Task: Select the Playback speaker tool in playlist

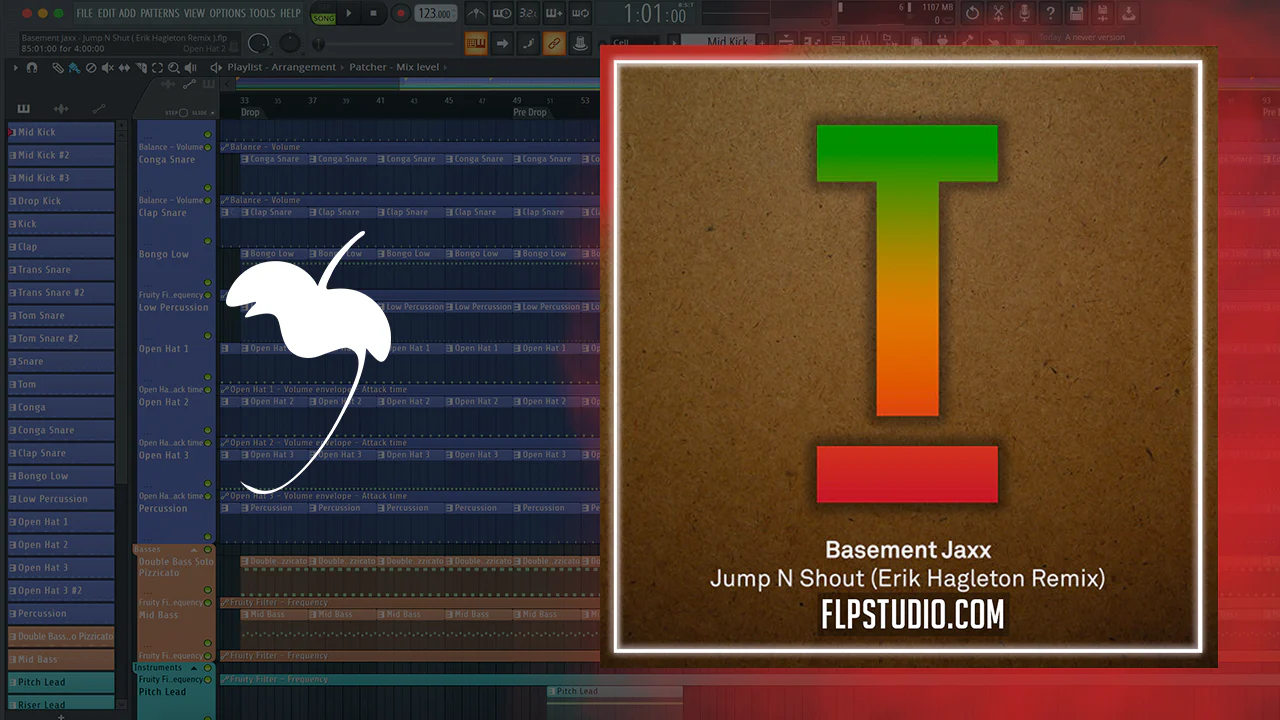Action: (x=190, y=68)
